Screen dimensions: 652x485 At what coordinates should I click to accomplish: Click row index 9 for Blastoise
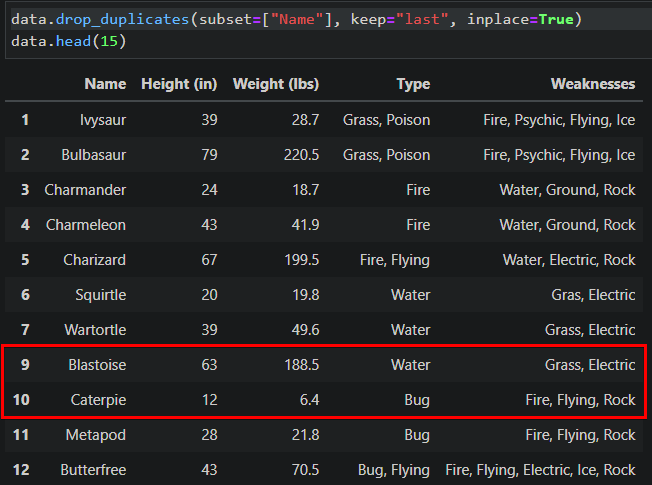tap(25, 364)
